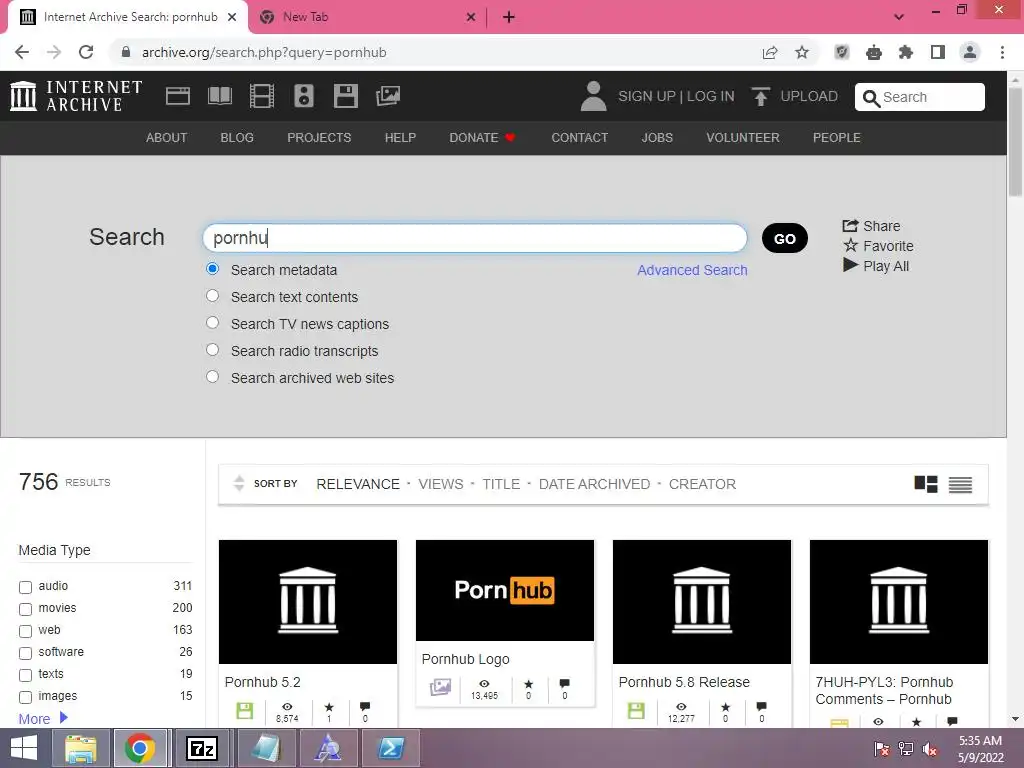
Task: Bookmark this page with star icon
Action: pyautogui.click(x=802, y=52)
